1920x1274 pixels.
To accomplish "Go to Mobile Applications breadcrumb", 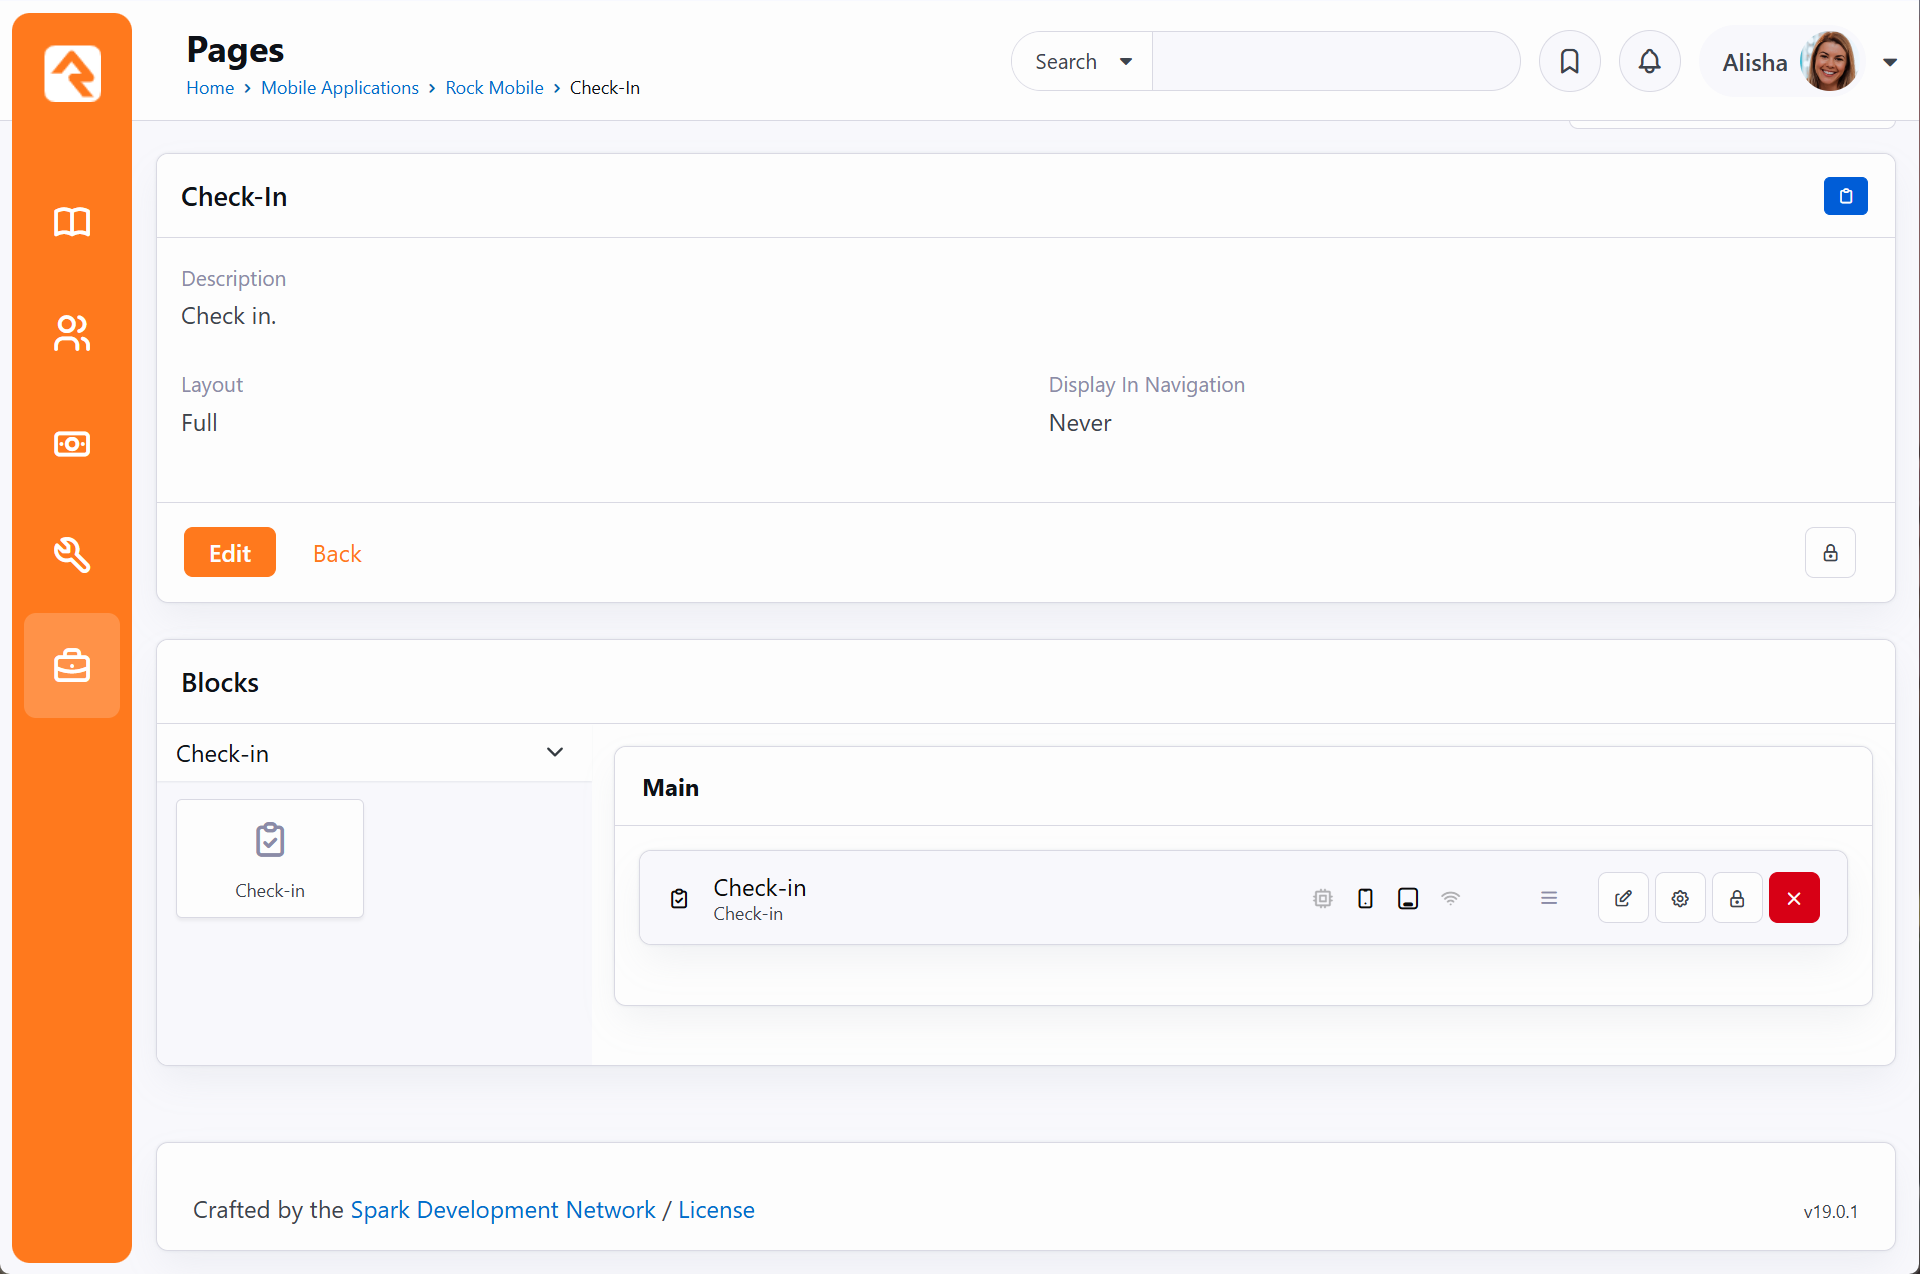I will [x=339, y=88].
